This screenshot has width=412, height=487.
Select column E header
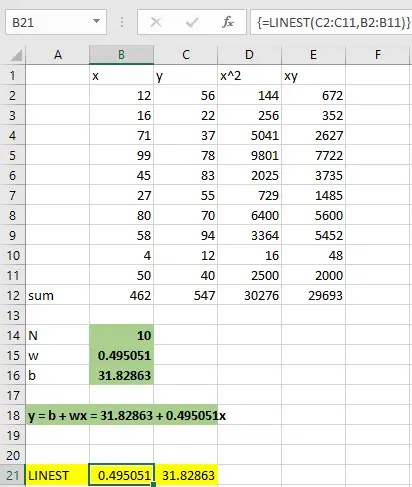point(313,55)
